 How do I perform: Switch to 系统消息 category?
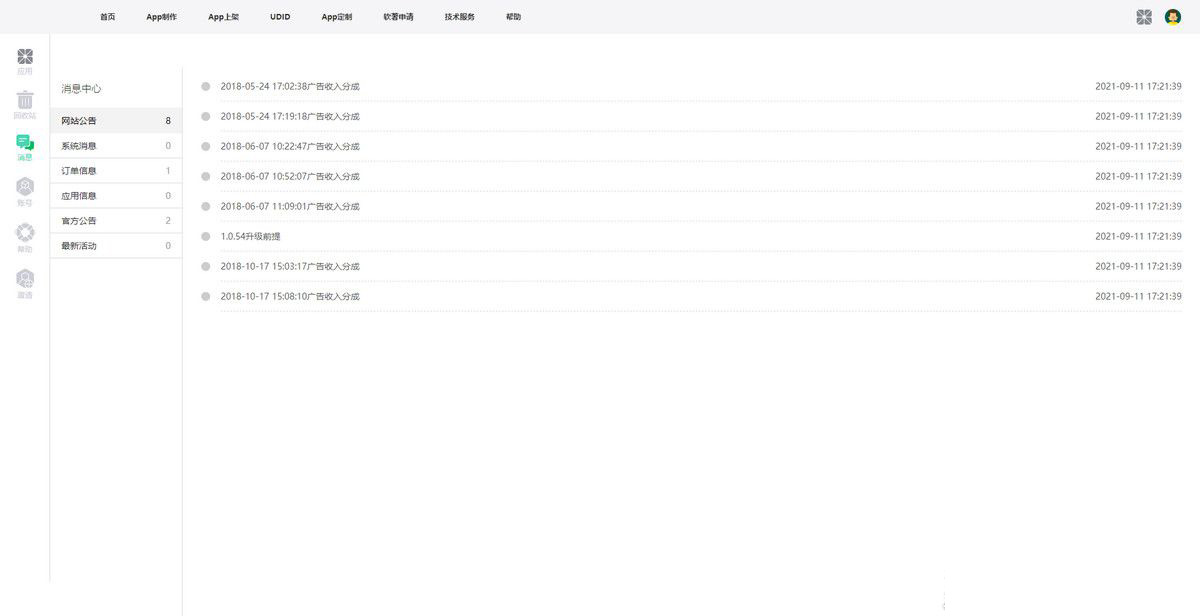tap(80, 146)
